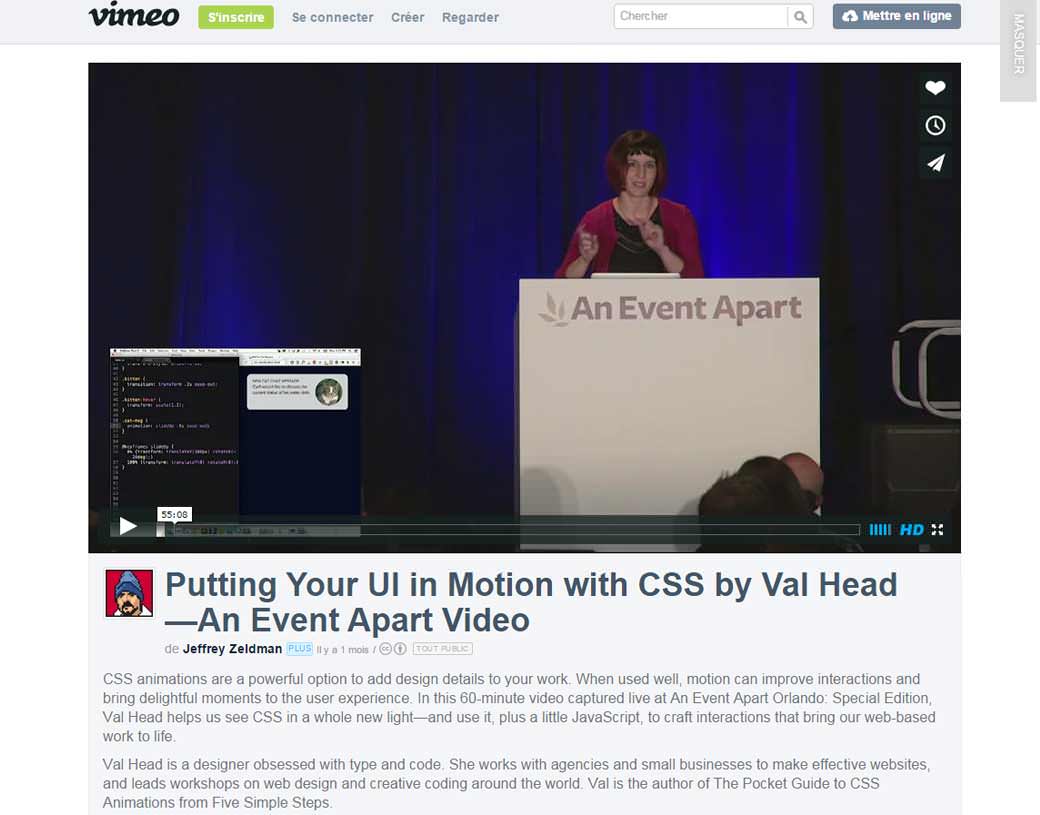
Task: Select Se connecter in the top bar
Action: click(332, 17)
